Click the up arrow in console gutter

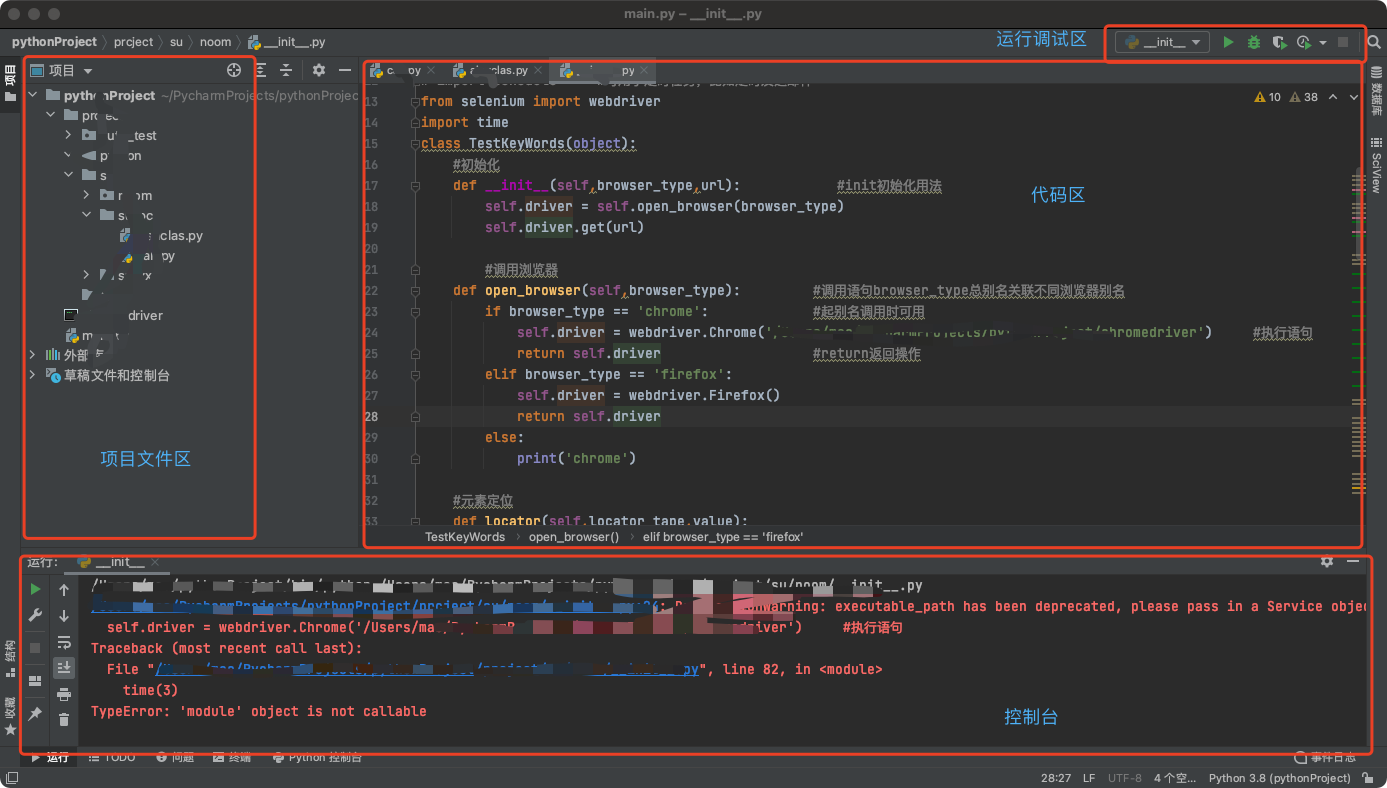(x=64, y=590)
